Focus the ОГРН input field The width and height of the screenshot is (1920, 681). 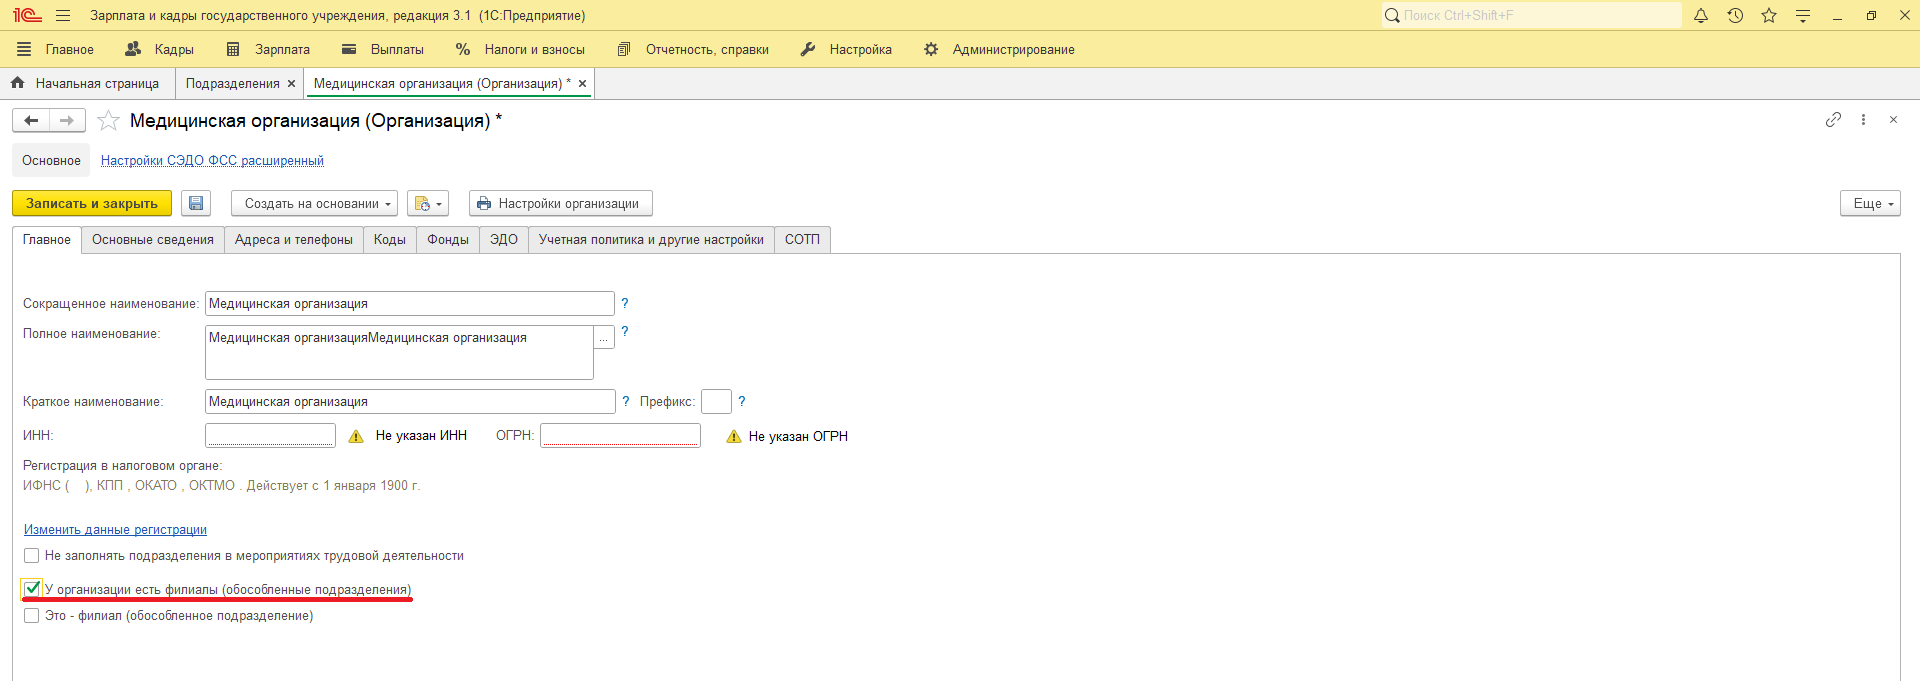[620, 436]
